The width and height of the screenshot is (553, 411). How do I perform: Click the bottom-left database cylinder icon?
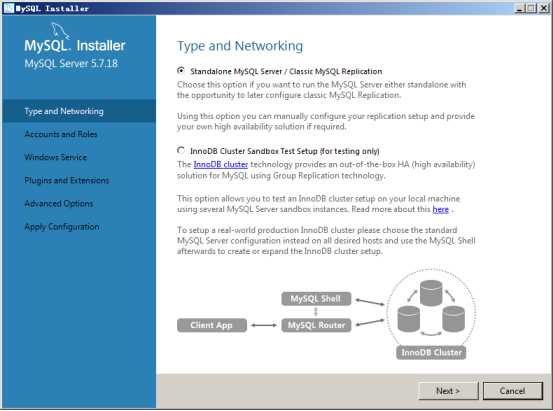click(x=408, y=319)
